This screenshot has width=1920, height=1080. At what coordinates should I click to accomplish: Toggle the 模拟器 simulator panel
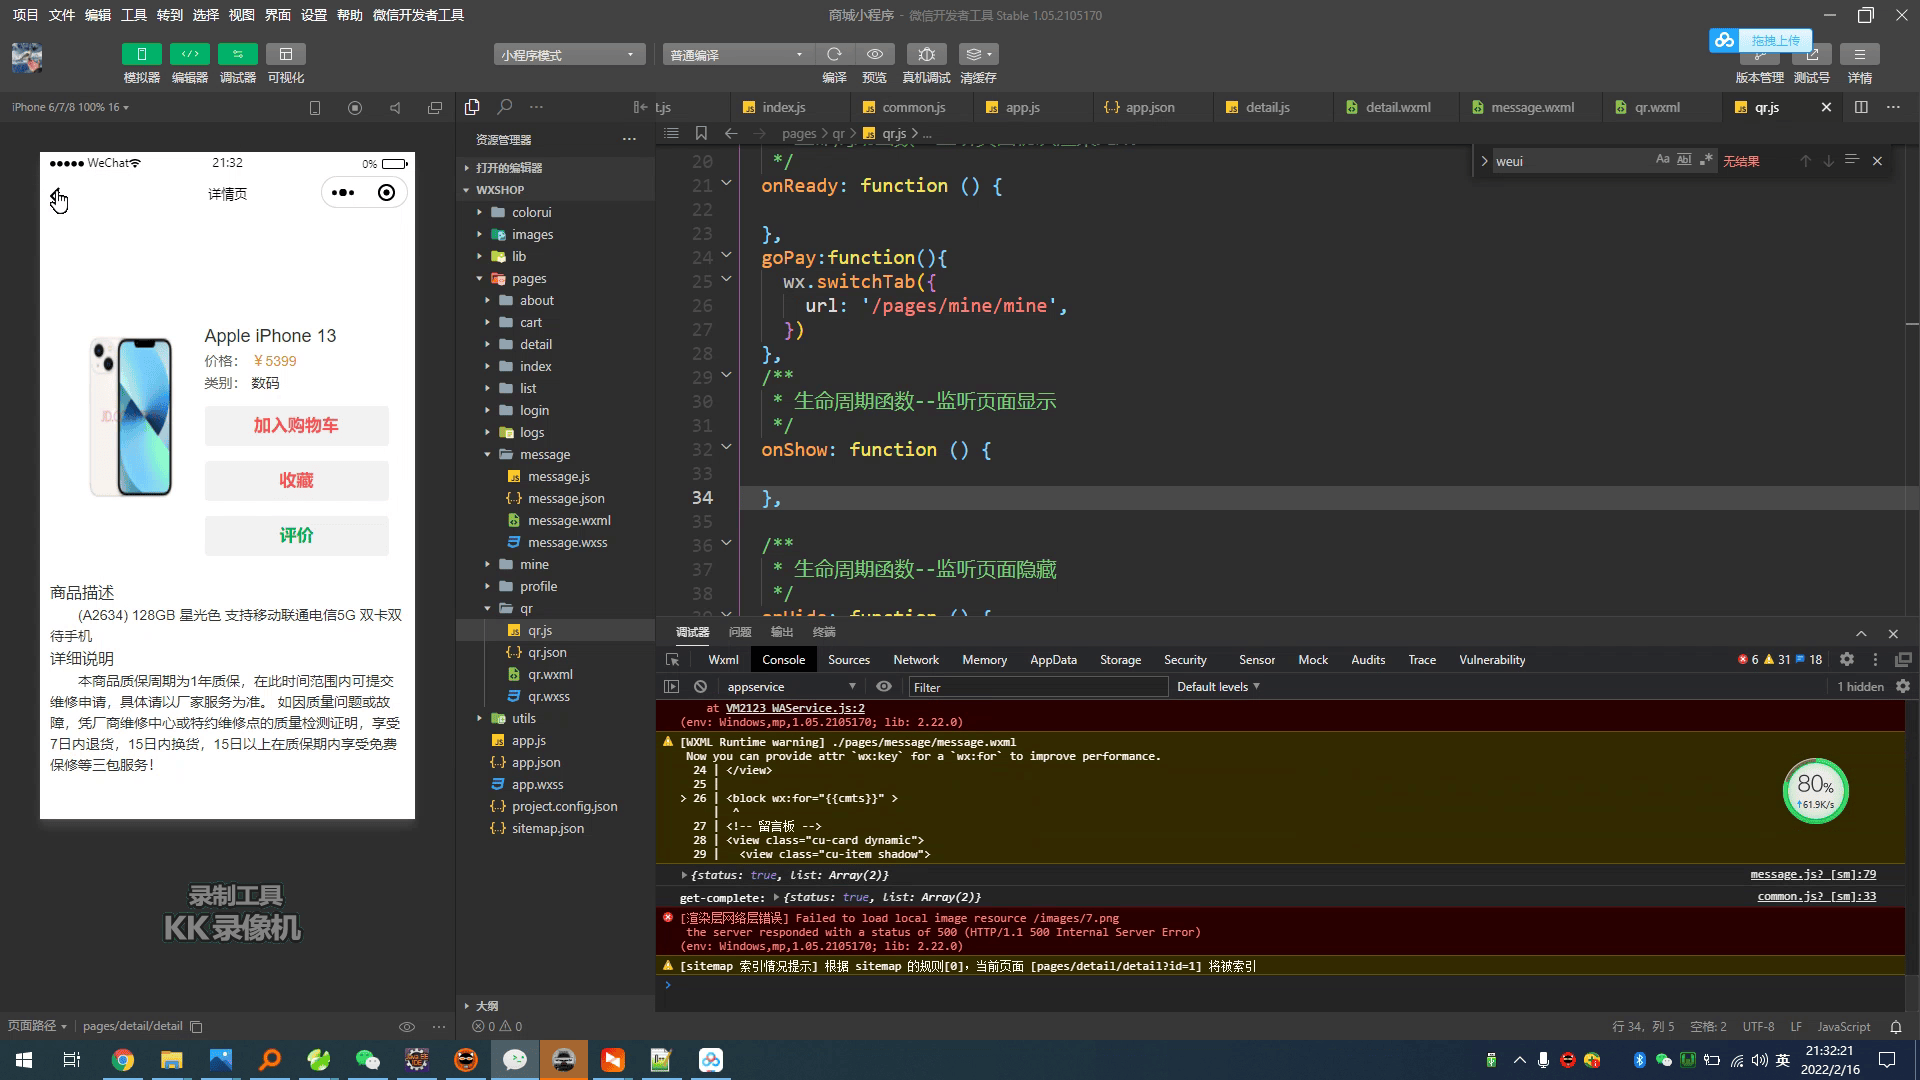click(142, 54)
